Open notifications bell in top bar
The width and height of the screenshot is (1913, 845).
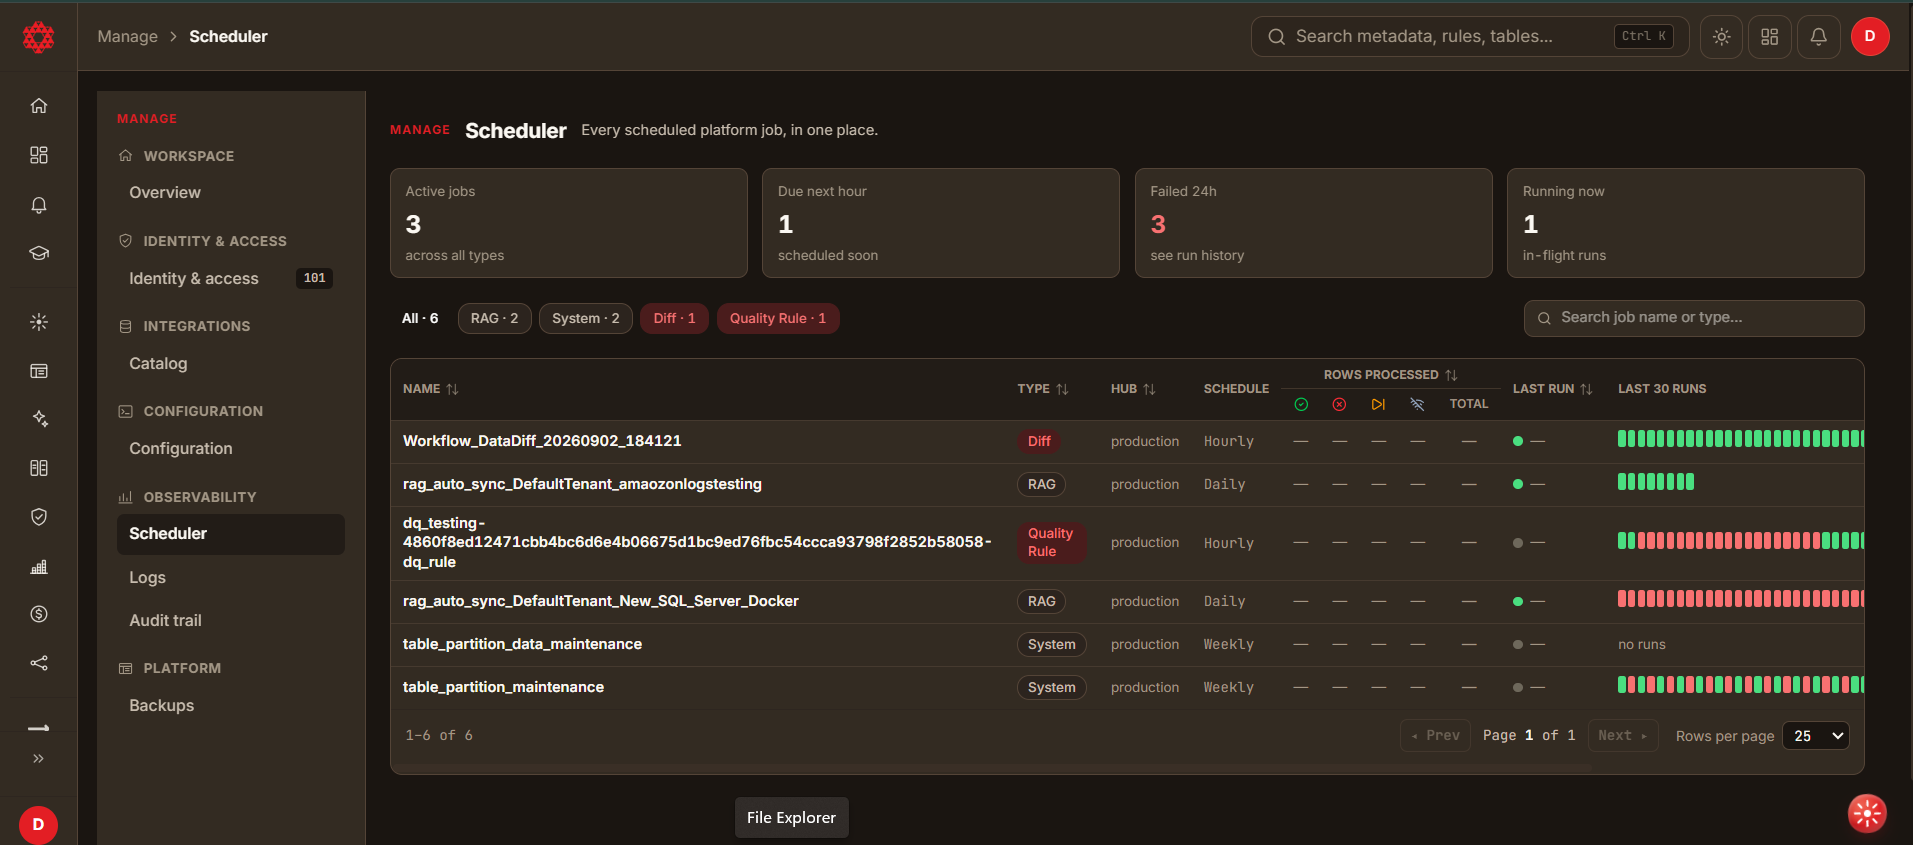tap(1818, 37)
